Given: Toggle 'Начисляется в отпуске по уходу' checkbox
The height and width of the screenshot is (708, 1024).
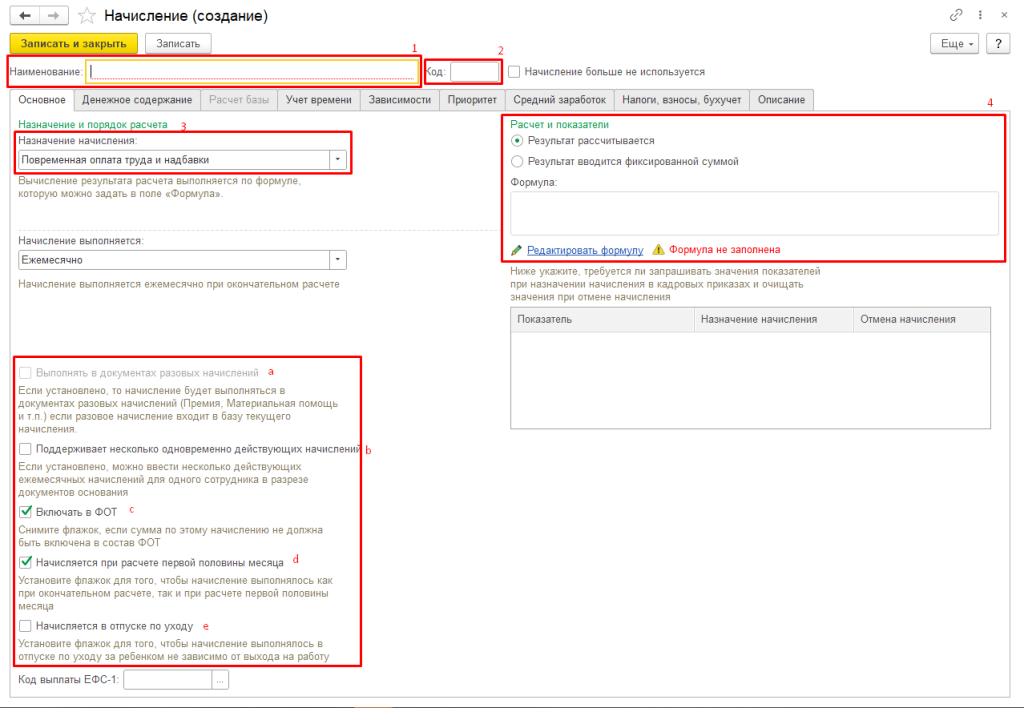Looking at the screenshot, I should click(x=26, y=626).
